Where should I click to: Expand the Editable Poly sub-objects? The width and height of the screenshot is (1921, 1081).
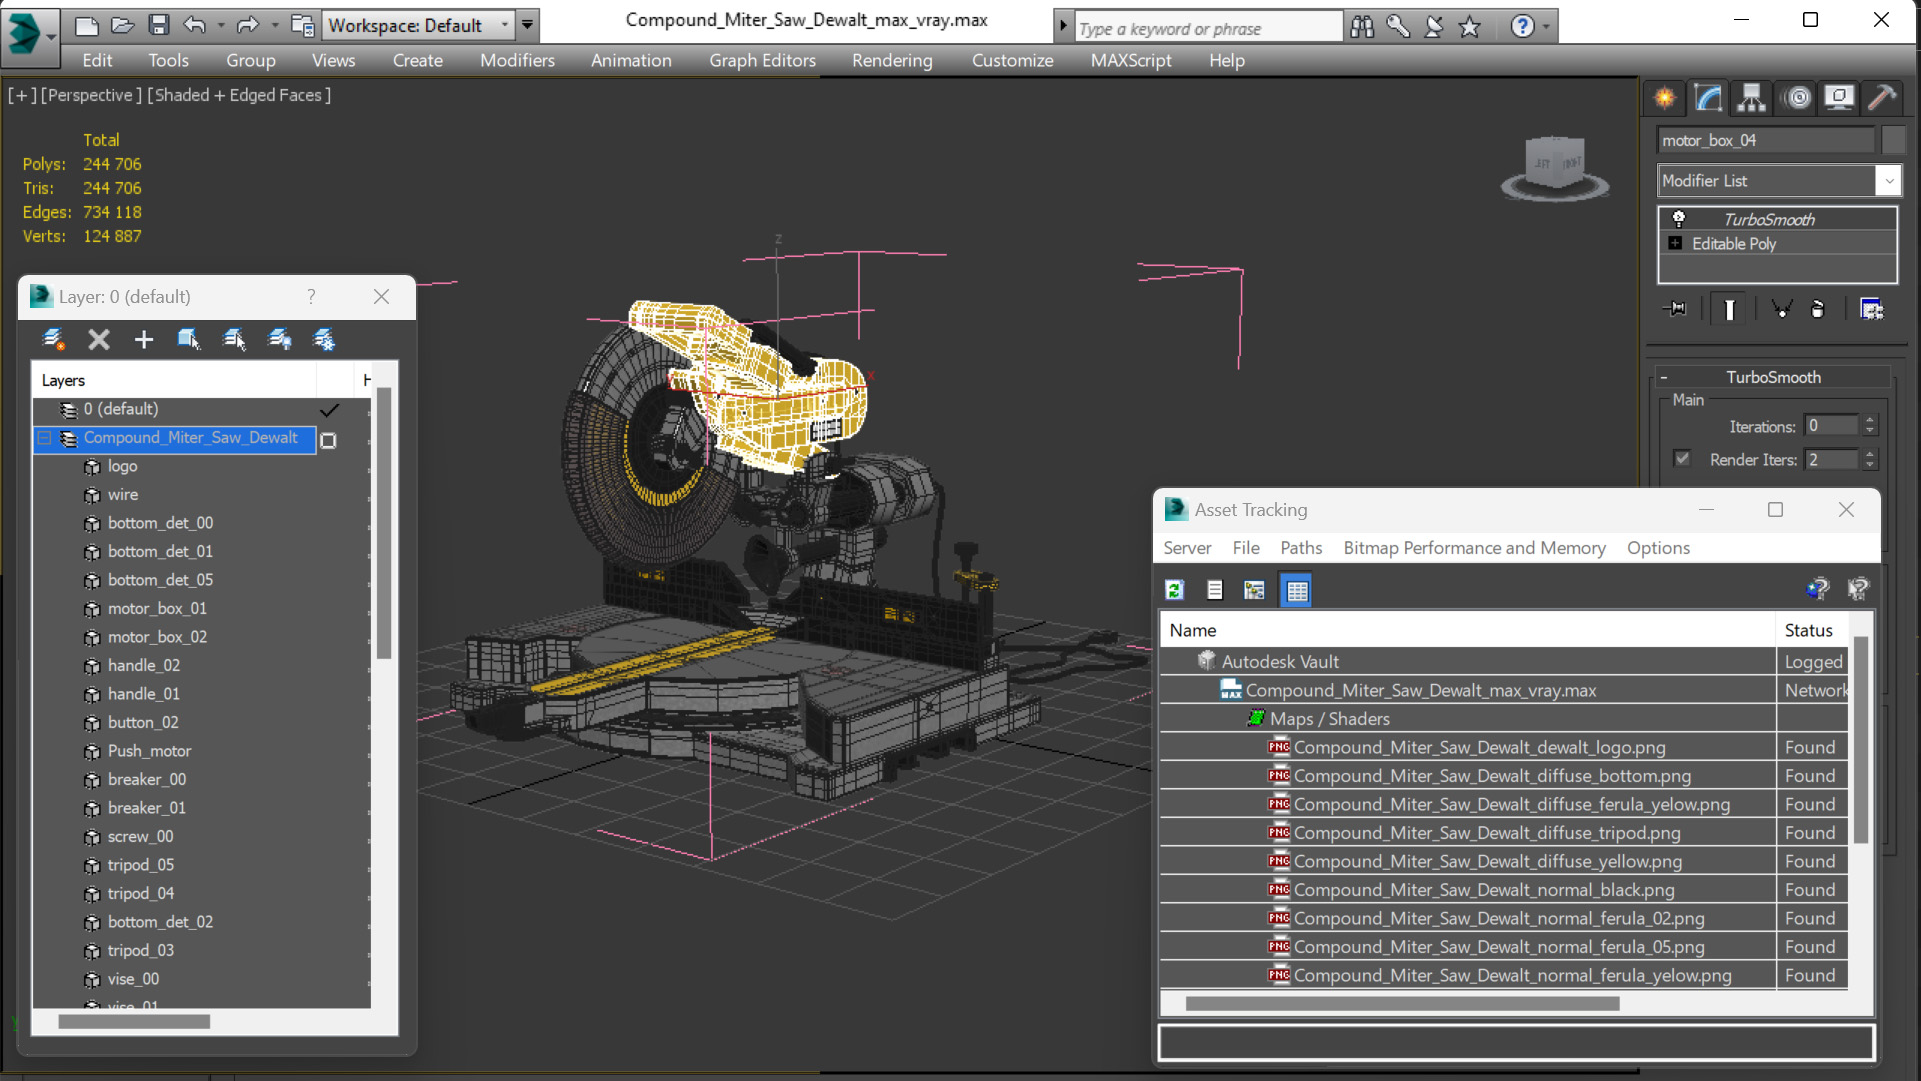point(1675,243)
